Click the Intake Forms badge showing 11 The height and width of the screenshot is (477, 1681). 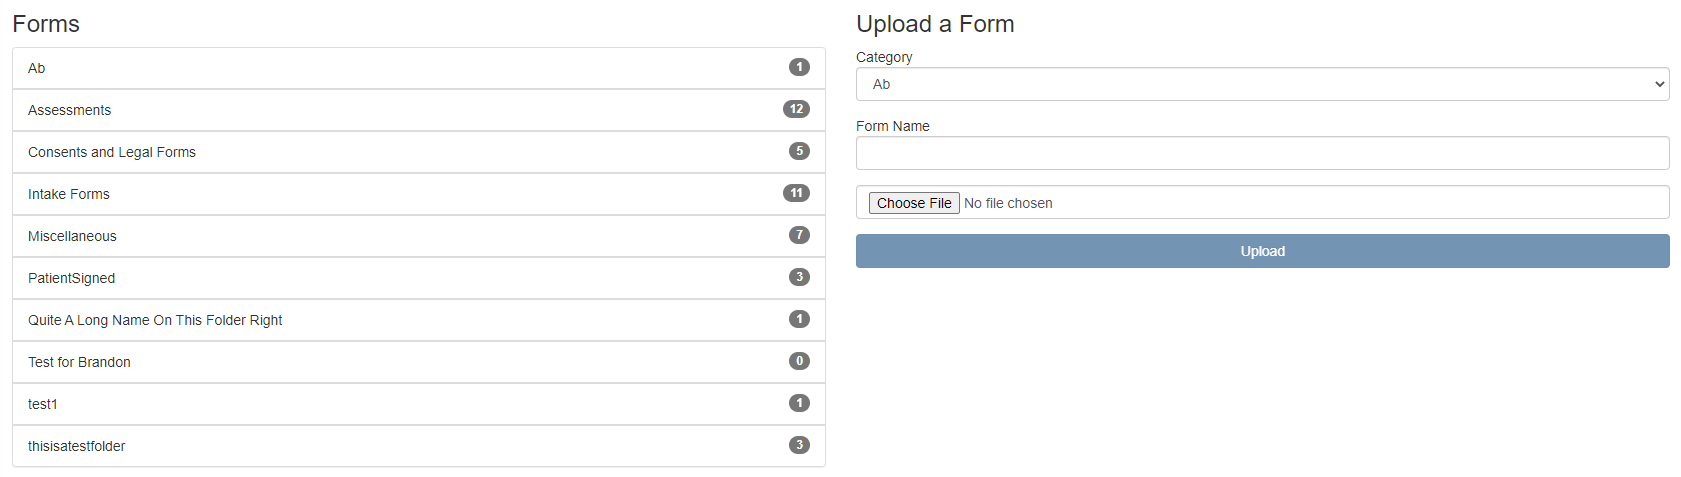click(x=796, y=193)
